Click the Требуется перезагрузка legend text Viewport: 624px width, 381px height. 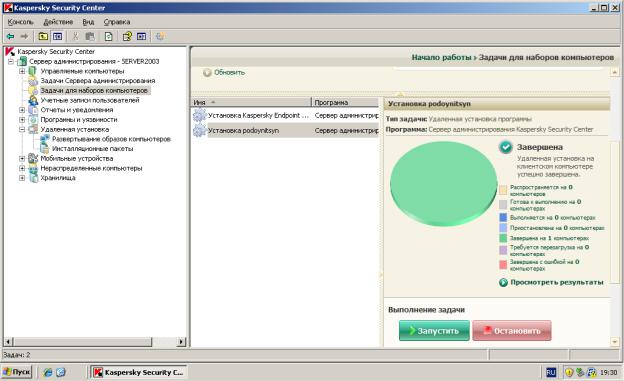[549, 250]
